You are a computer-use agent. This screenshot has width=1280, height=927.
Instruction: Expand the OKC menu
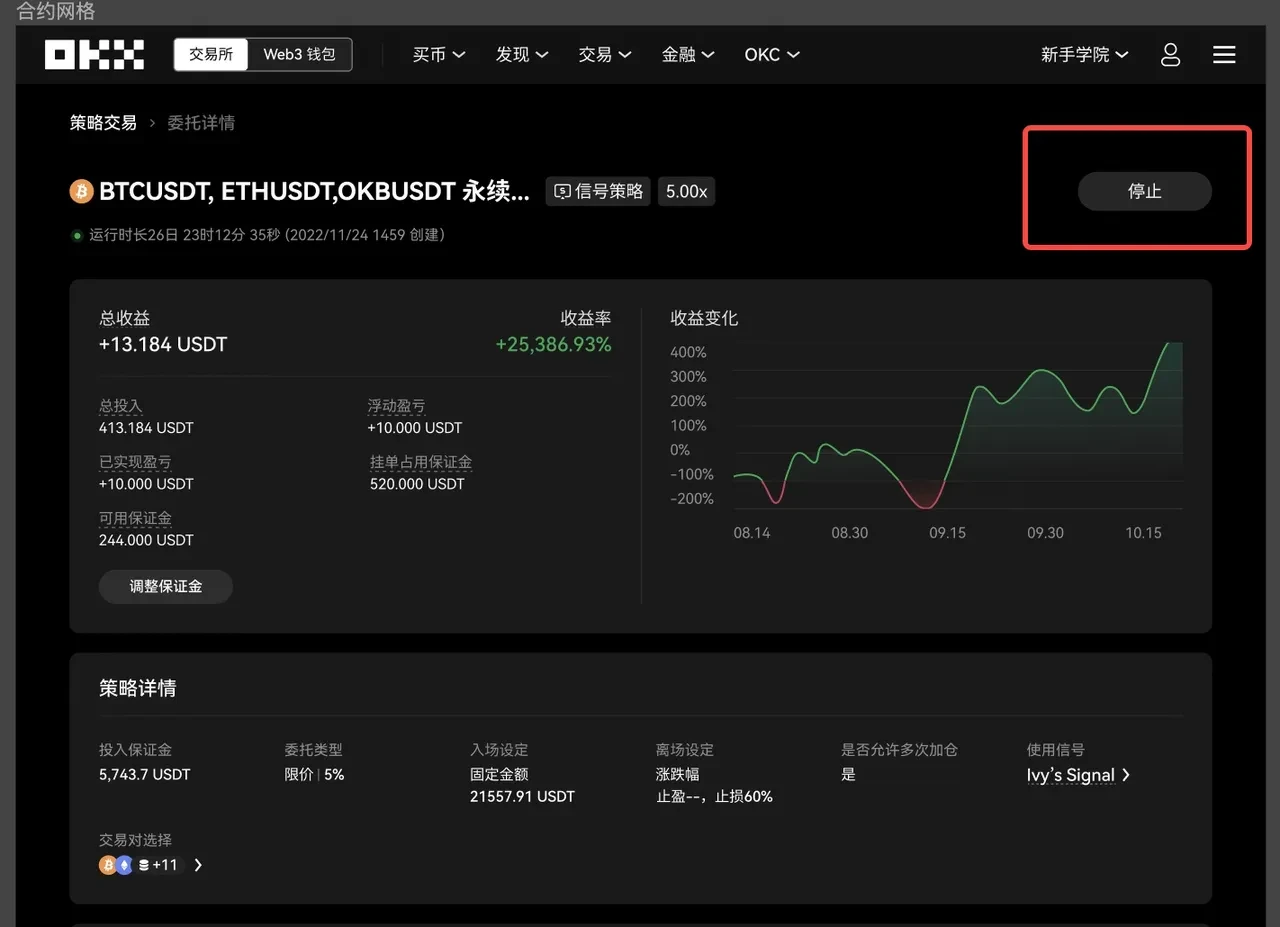772,54
